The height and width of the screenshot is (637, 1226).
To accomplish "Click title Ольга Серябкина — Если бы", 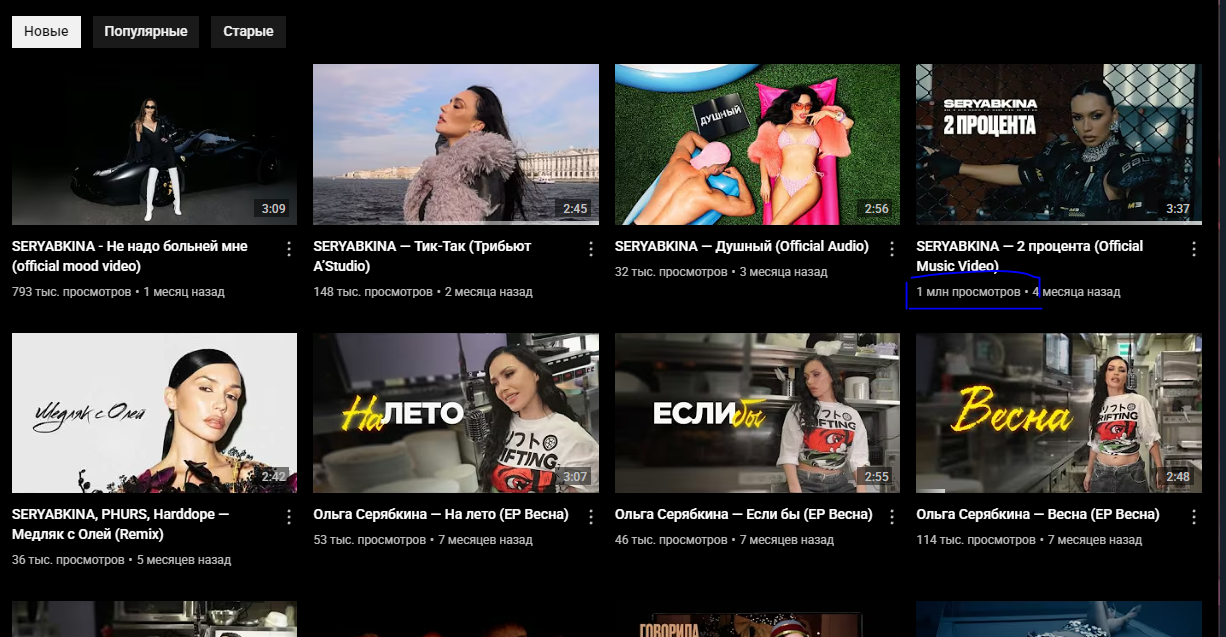I will coord(744,514).
